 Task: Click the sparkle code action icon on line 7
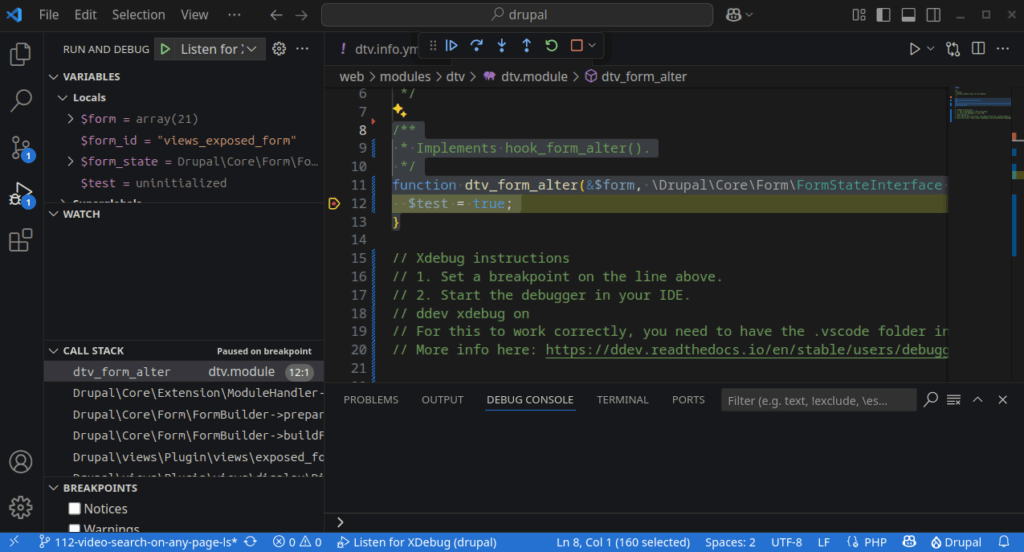[x=400, y=110]
